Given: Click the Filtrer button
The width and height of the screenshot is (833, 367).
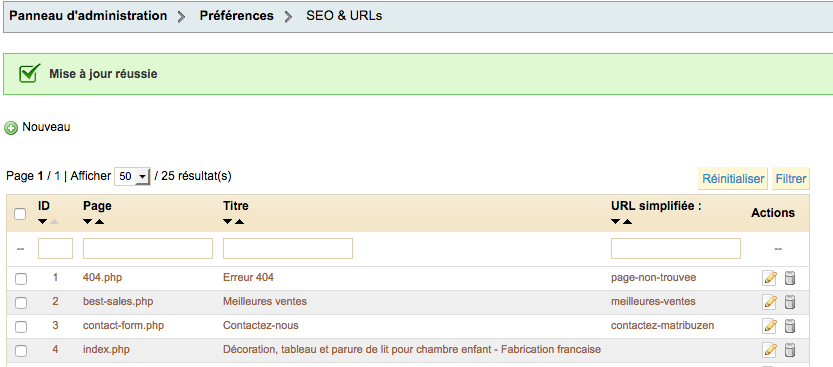Looking at the screenshot, I should coord(790,179).
